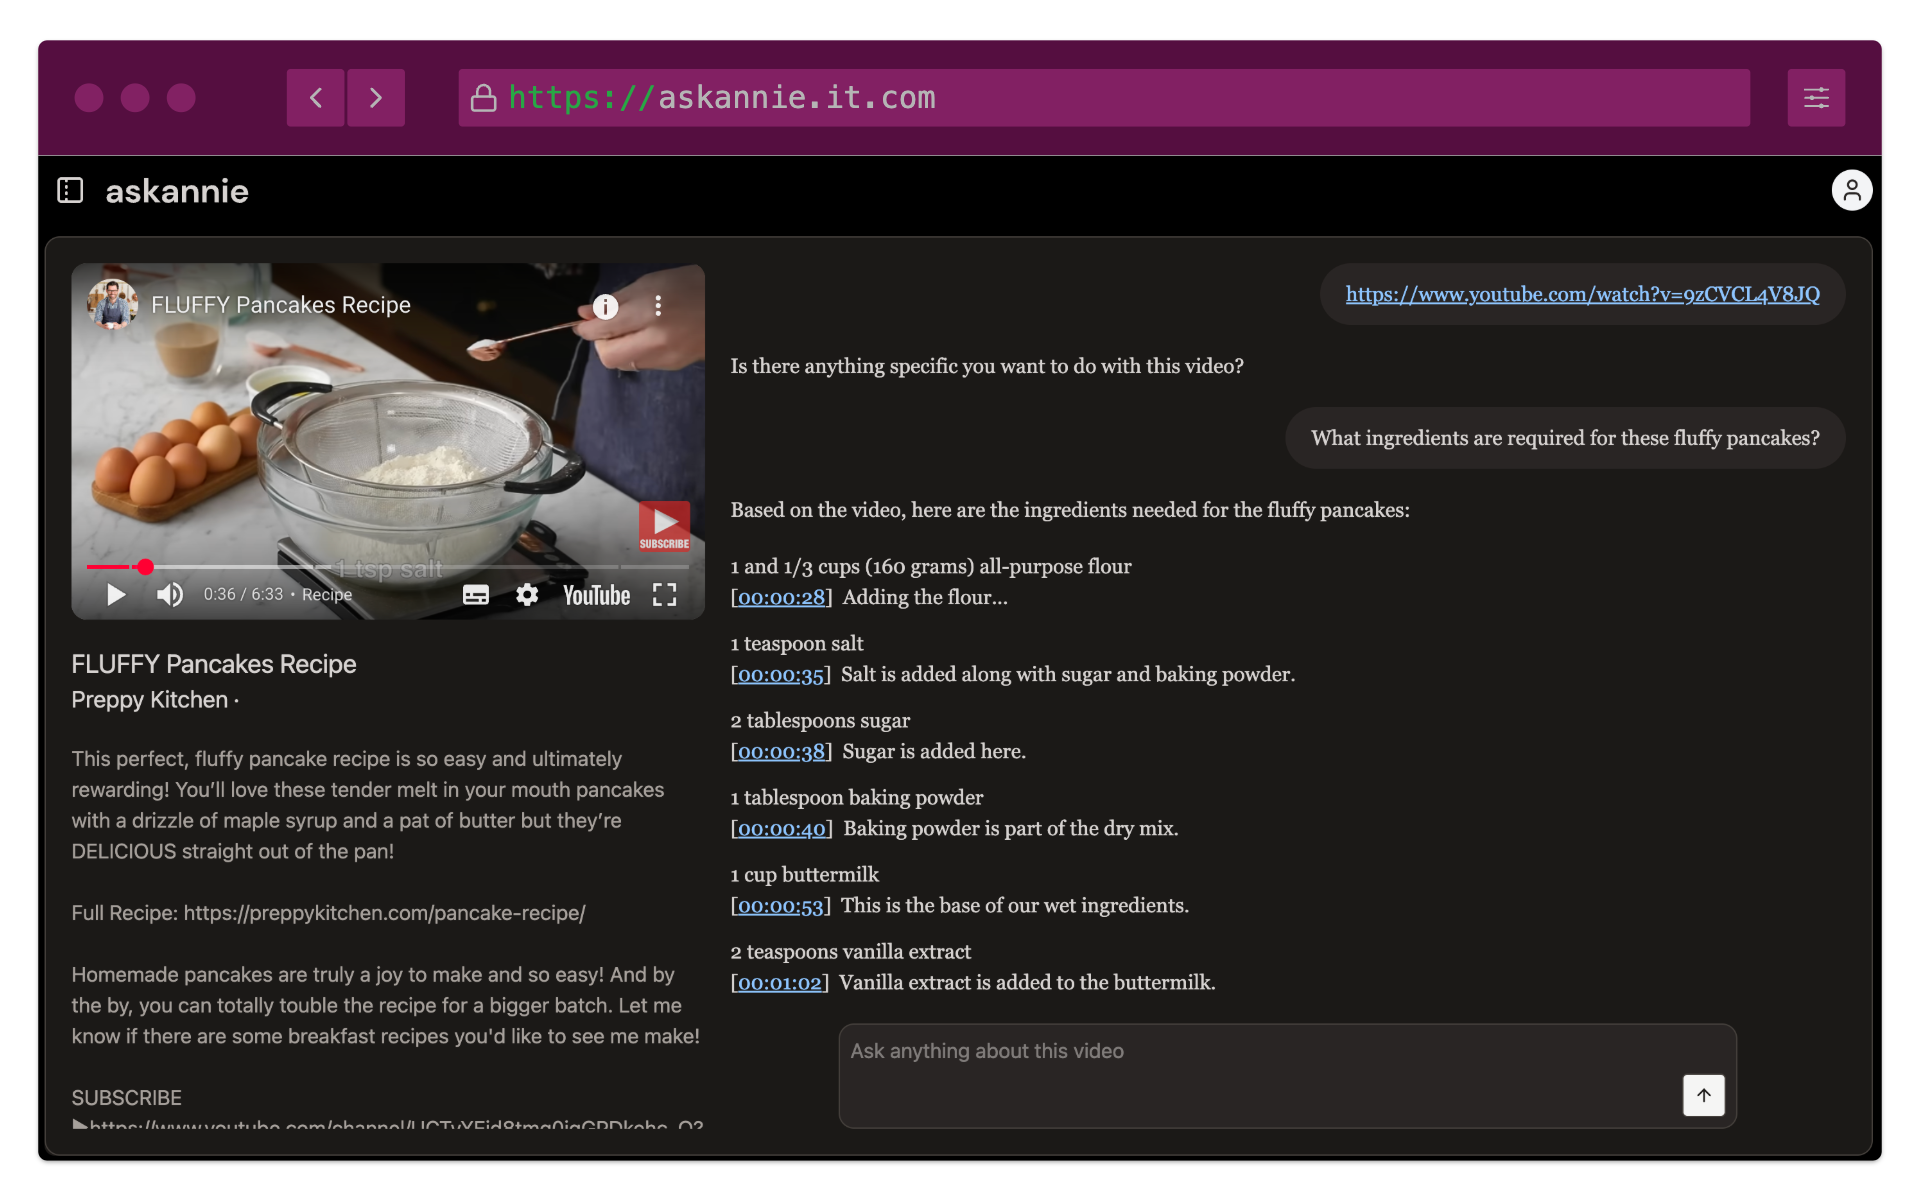
Task: Mute the video volume speaker icon
Action: tap(170, 595)
